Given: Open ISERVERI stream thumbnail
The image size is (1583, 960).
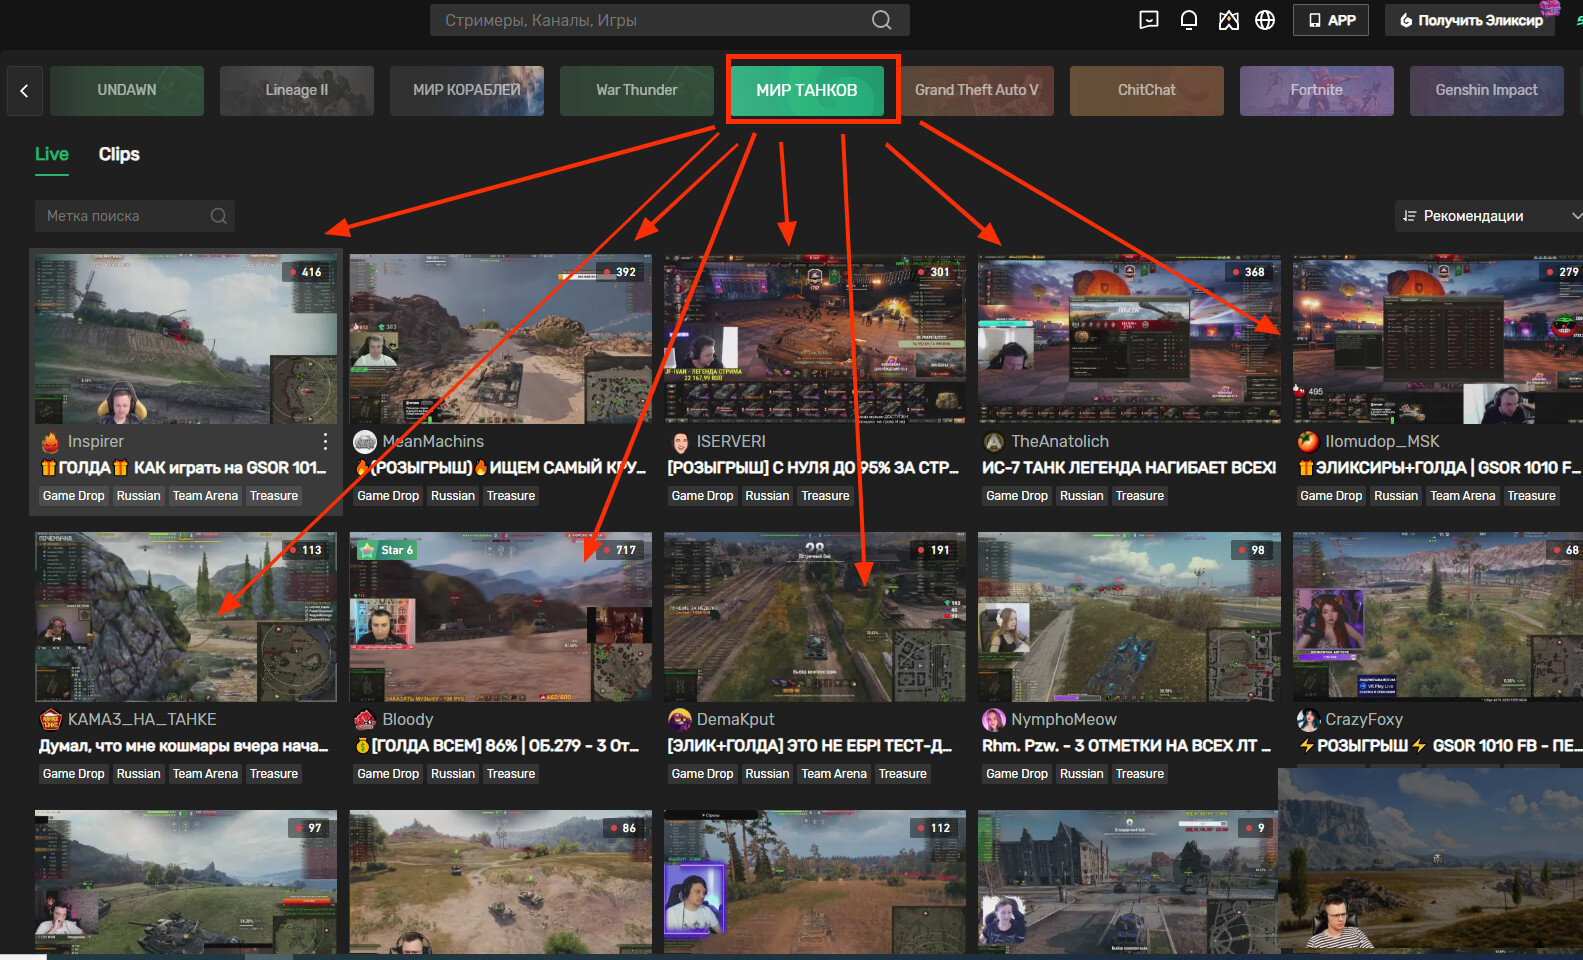Looking at the screenshot, I should (x=815, y=339).
